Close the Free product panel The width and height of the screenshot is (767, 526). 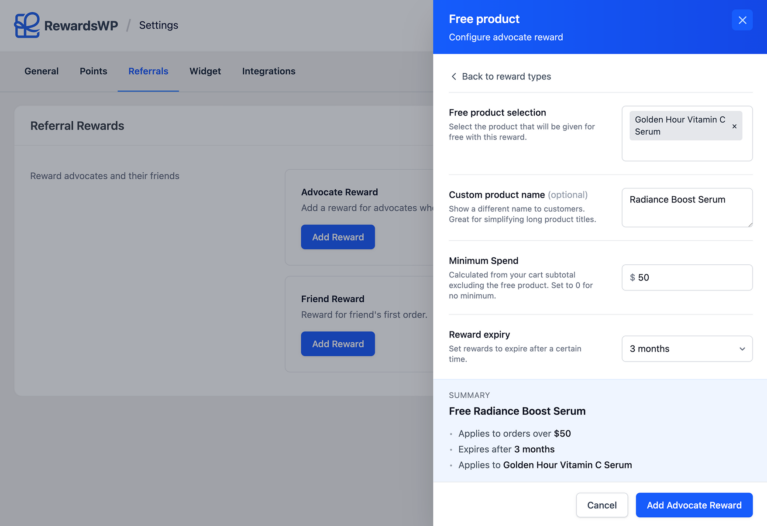click(741, 20)
